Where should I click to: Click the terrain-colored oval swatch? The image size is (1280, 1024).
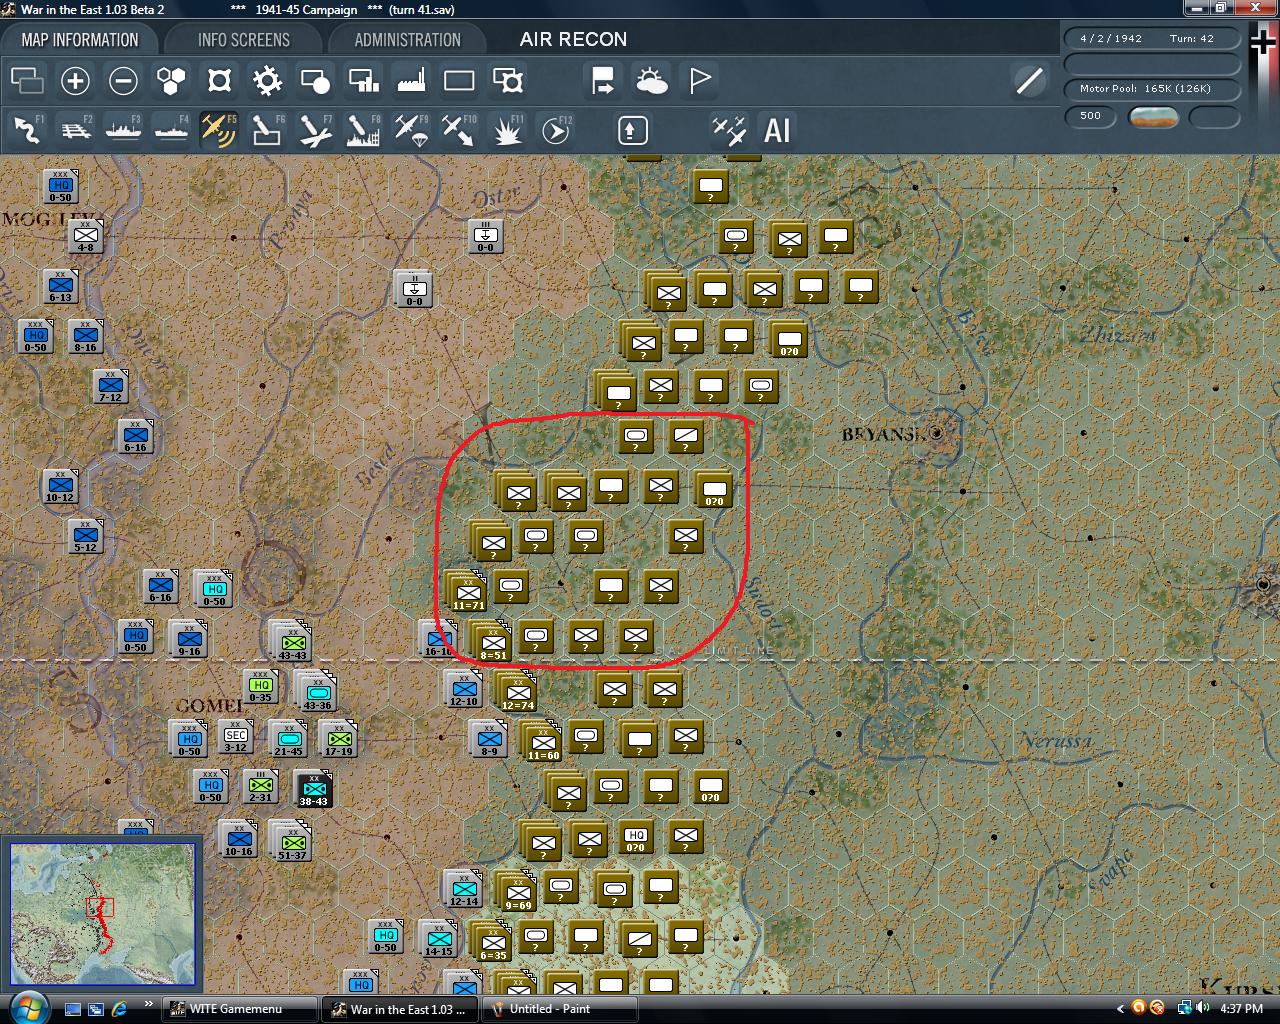[x=1153, y=117]
